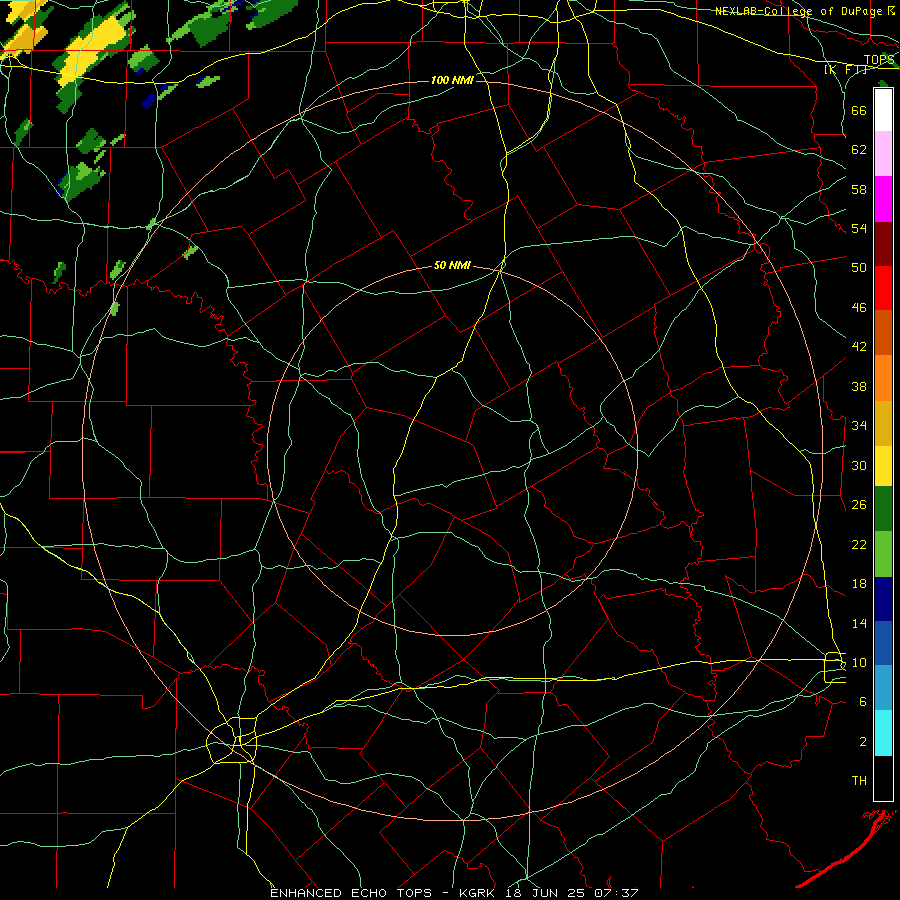The height and width of the screenshot is (900, 900).
Task: Click the legend value 66
Action: pos(859,110)
